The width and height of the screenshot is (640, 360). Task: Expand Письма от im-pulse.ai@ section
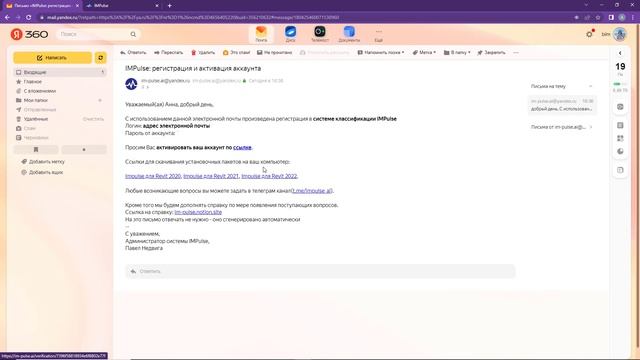pyautogui.click(x=562, y=127)
